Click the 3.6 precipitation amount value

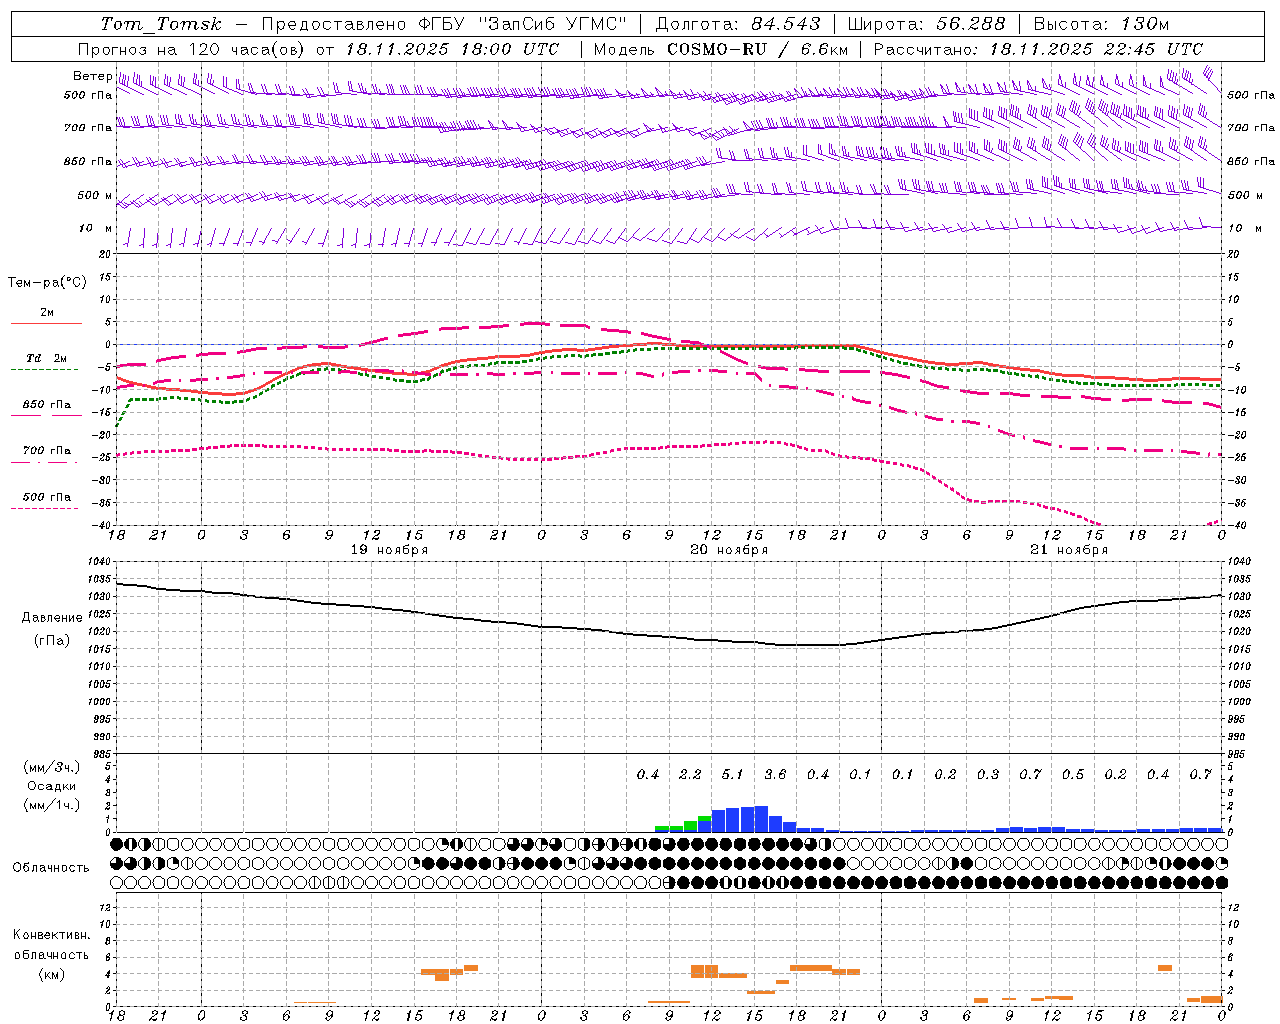(775, 774)
